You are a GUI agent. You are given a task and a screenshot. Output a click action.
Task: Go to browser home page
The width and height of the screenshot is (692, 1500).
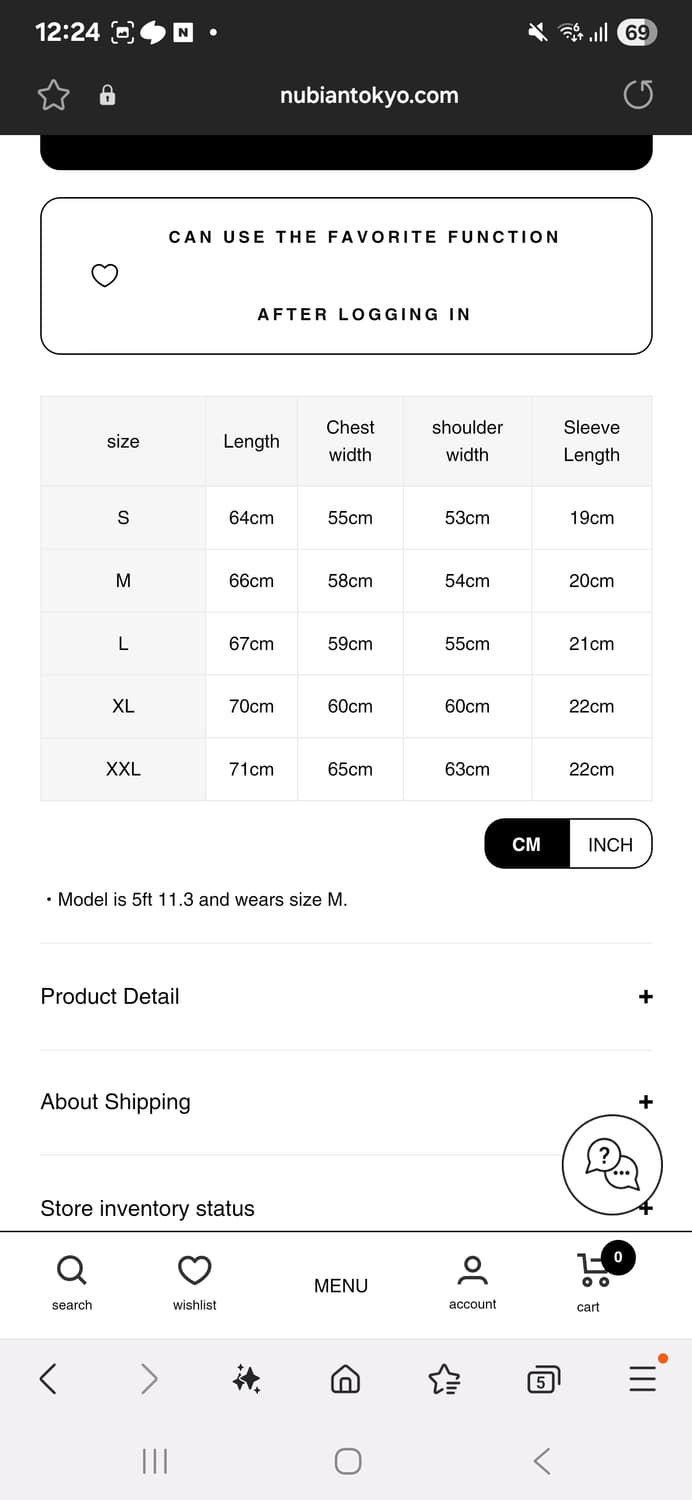tap(345, 1379)
